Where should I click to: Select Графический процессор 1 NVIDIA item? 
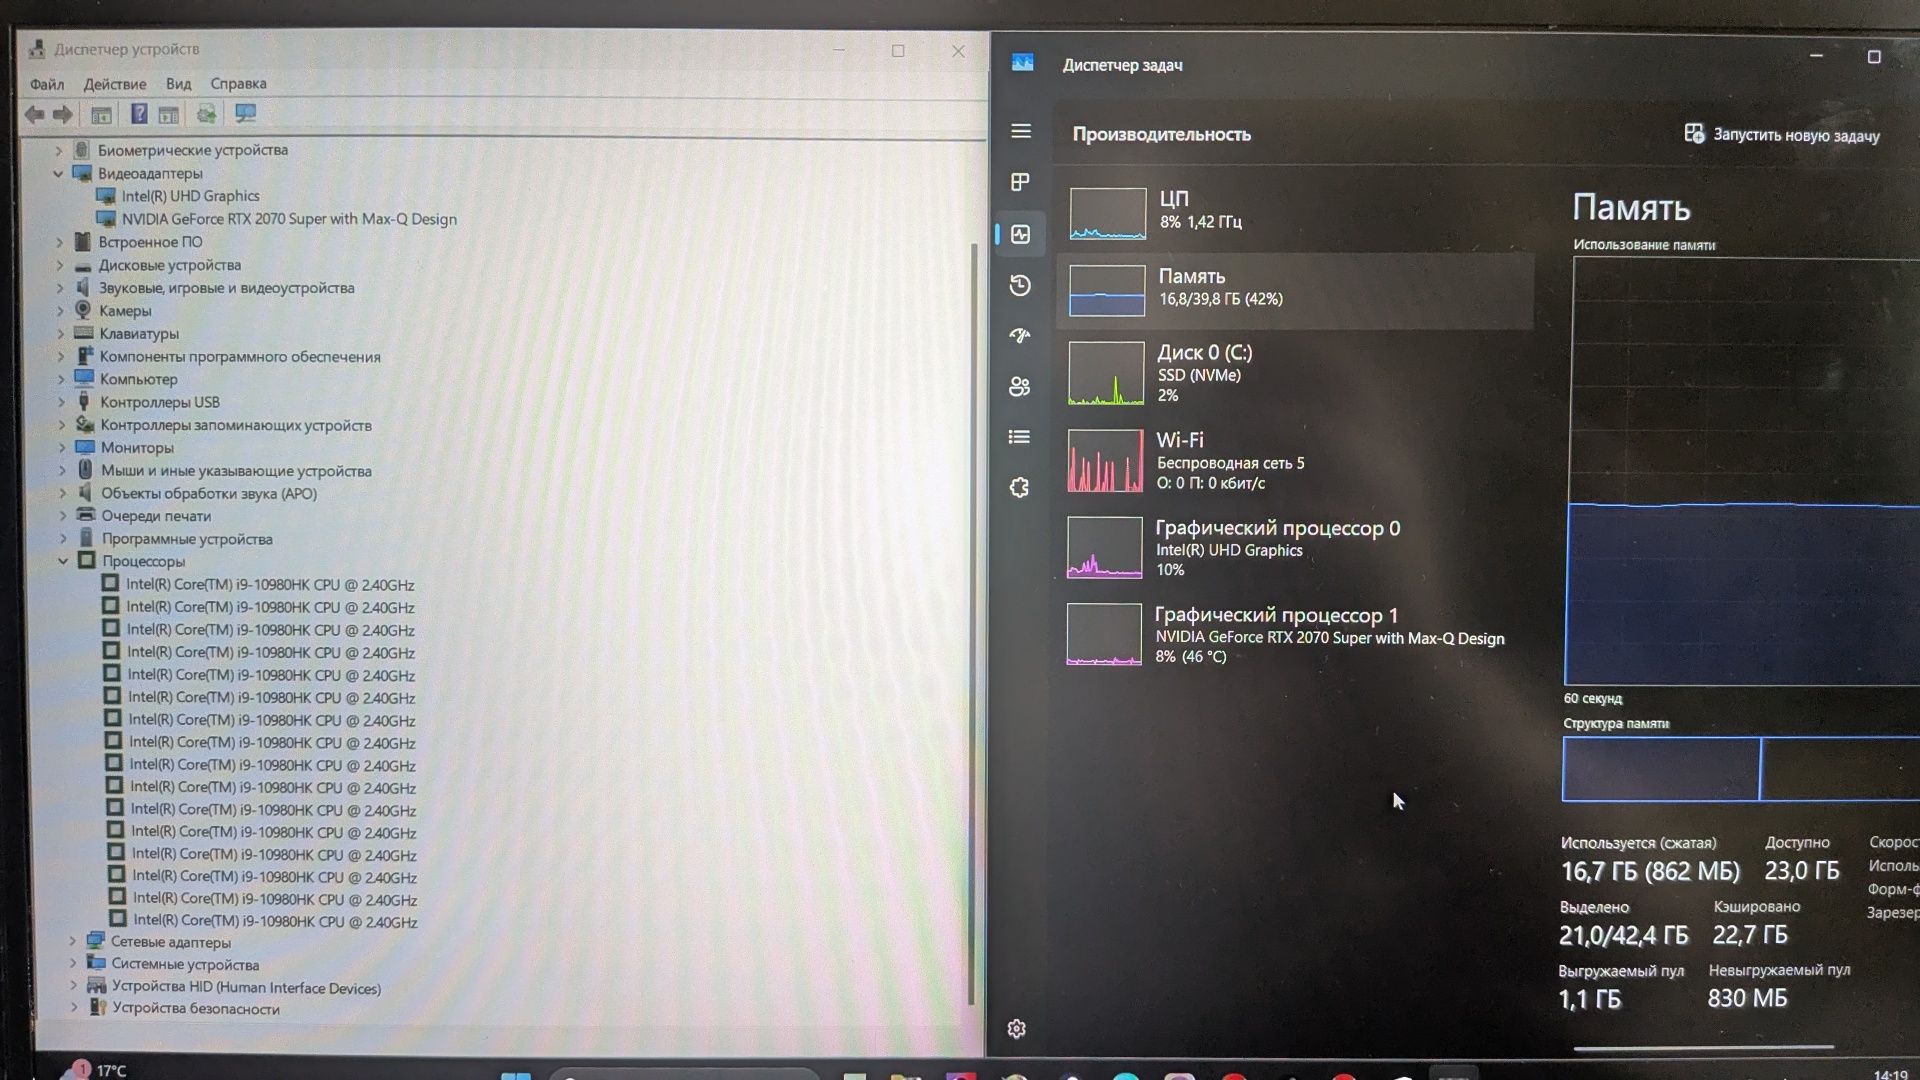(1295, 634)
